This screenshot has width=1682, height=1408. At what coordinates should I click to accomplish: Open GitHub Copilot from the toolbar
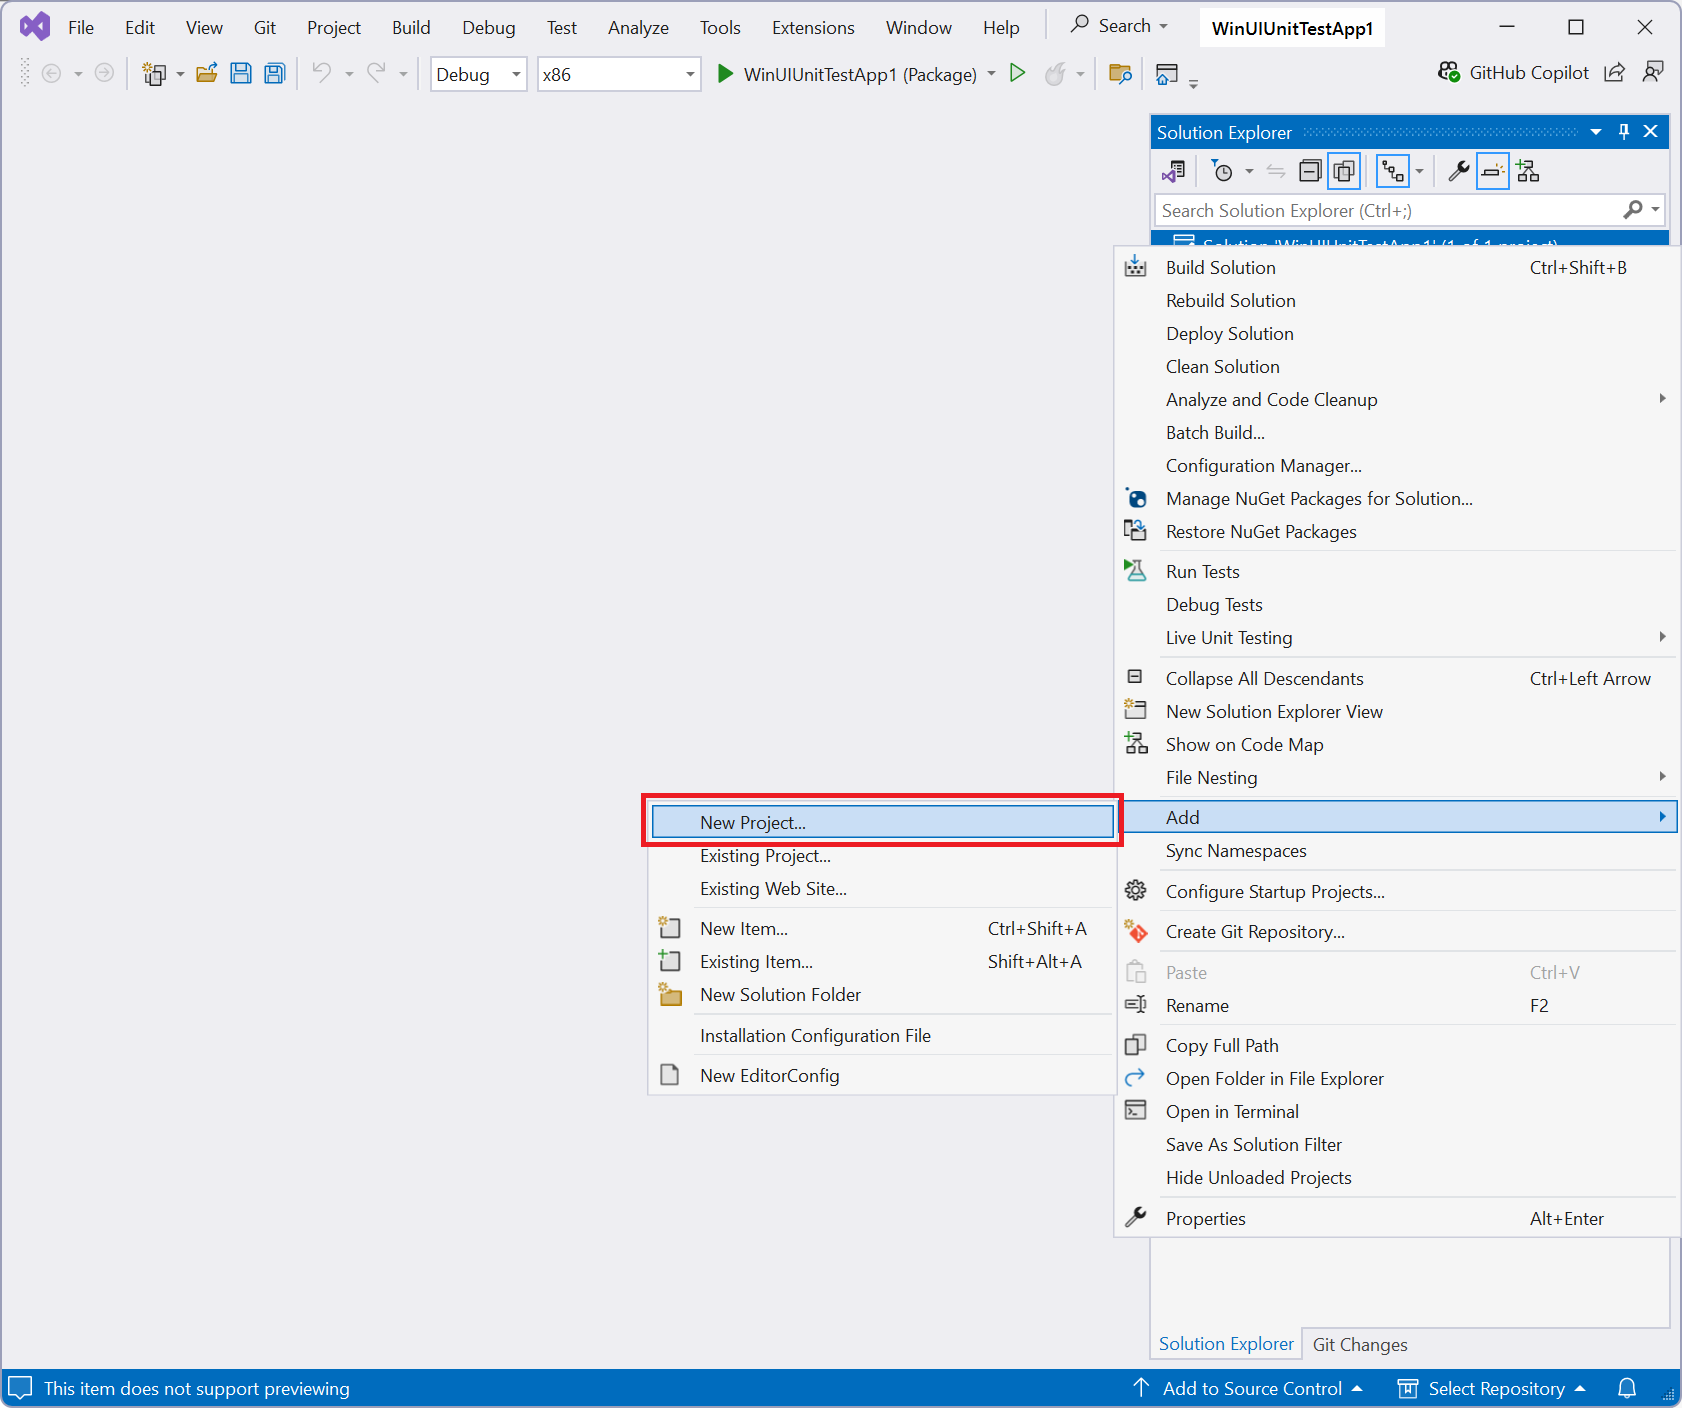pos(1514,72)
